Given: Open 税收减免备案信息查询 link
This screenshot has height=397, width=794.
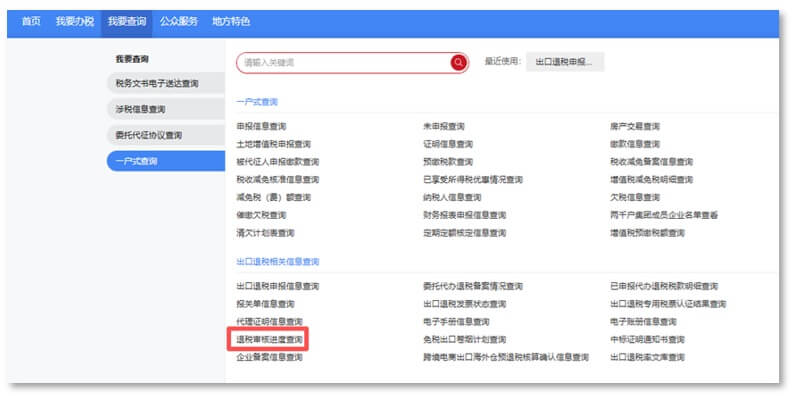Looking at the screenshot, I should tap(652, 162).
